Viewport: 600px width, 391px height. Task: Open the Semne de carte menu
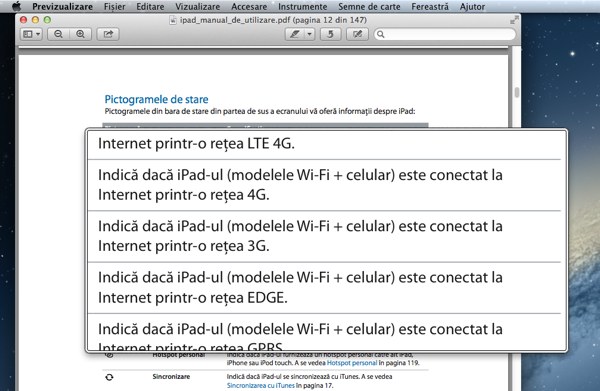pos(369,7)
